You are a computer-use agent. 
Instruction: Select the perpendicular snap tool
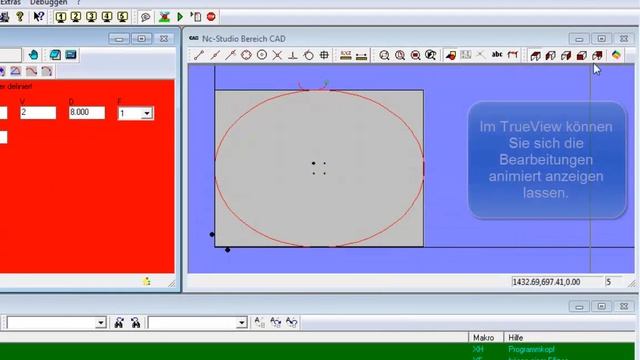(x=293, y=55)
